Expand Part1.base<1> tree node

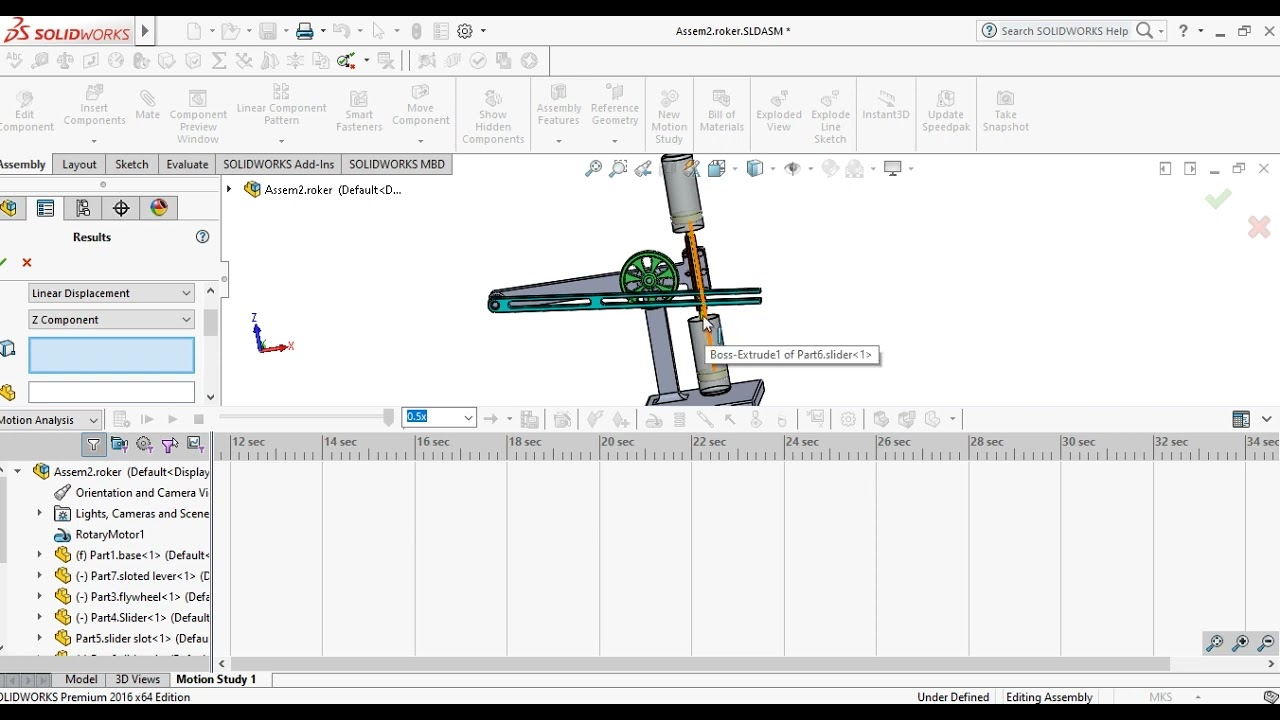pos(40,555)
